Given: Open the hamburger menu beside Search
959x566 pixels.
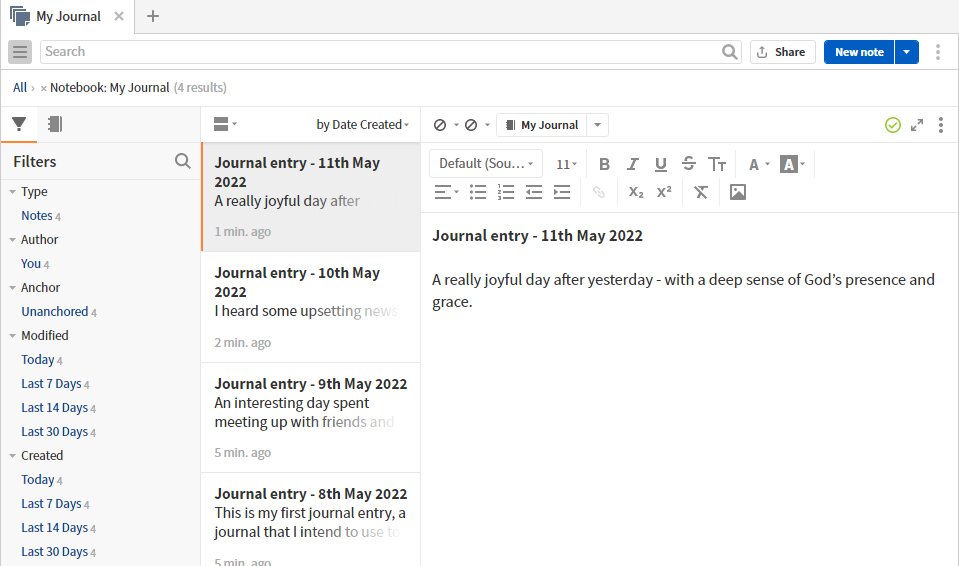Looking at the screenshot, I should tap(20, 52).
